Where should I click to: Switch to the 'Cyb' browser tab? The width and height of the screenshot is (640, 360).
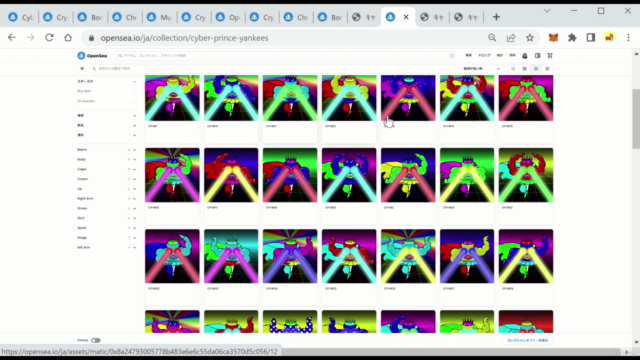(x=21, y=17)
